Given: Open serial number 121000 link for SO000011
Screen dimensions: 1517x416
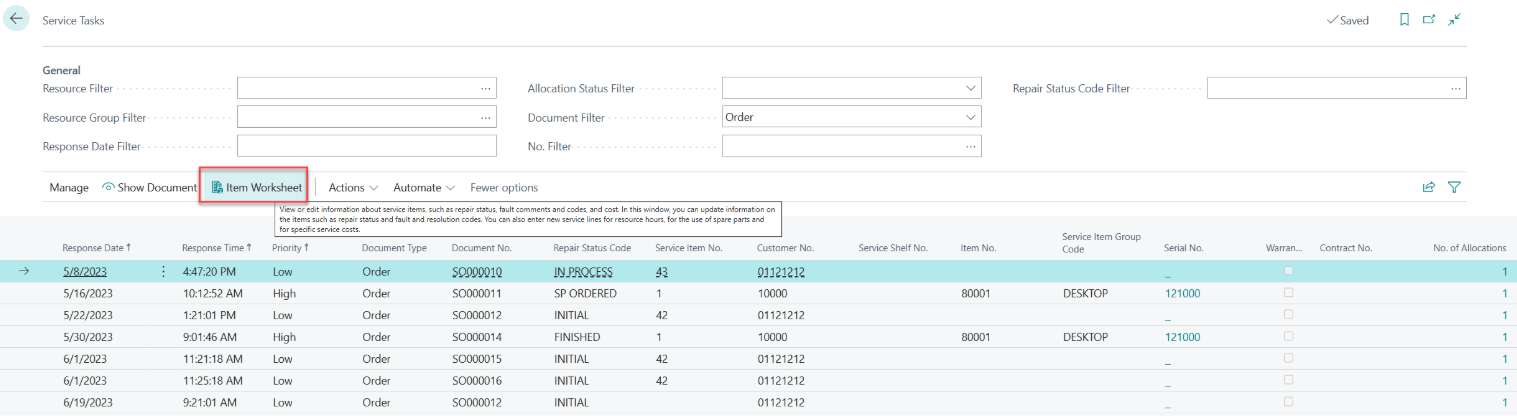Looking at the screenshot, I should tap(1182, 293).
